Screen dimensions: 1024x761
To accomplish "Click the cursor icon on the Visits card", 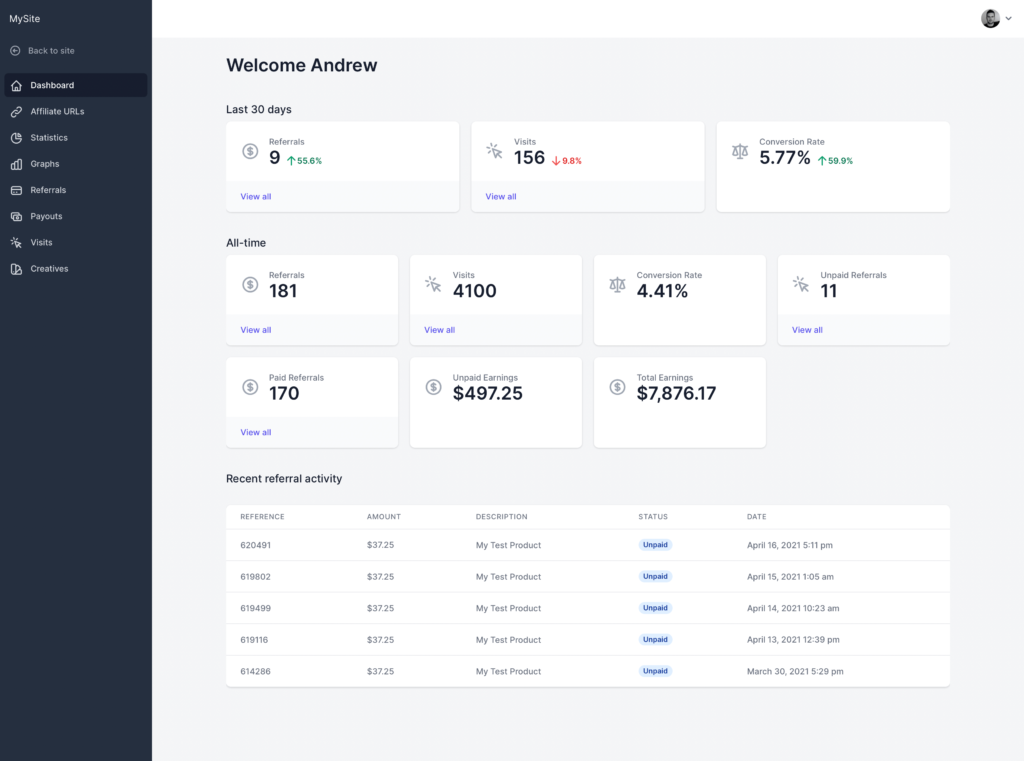I will tap(493, 150).
